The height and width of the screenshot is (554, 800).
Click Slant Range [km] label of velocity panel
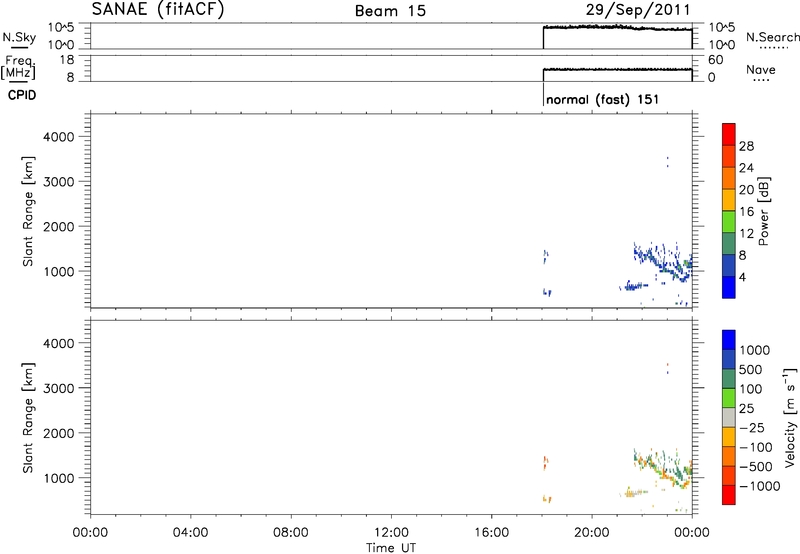point(28,418)
